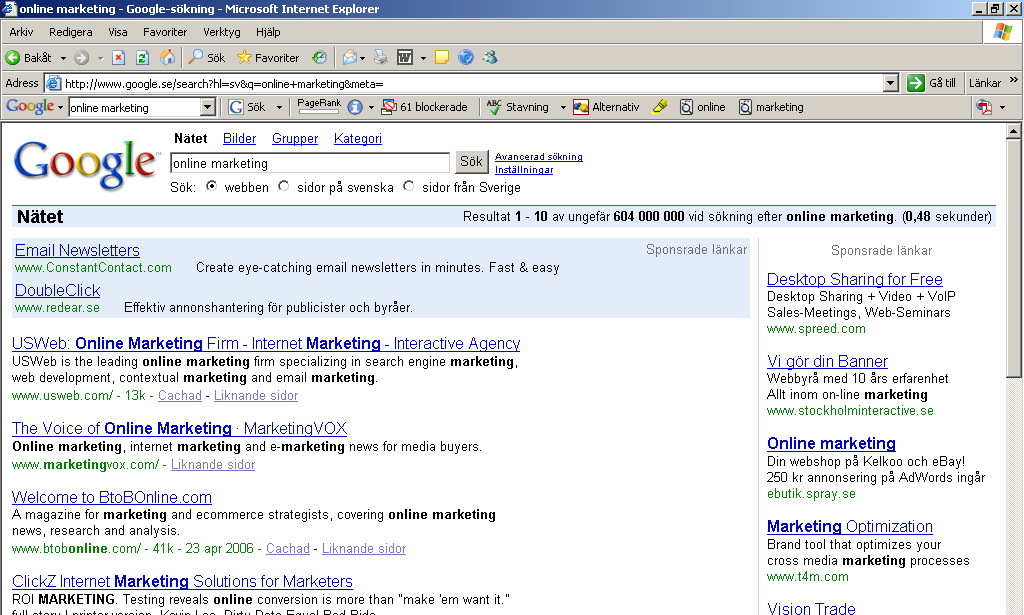Find the word 'marketing' on the page
This screenshot has height=615, width=1024.
coord(771,107)
